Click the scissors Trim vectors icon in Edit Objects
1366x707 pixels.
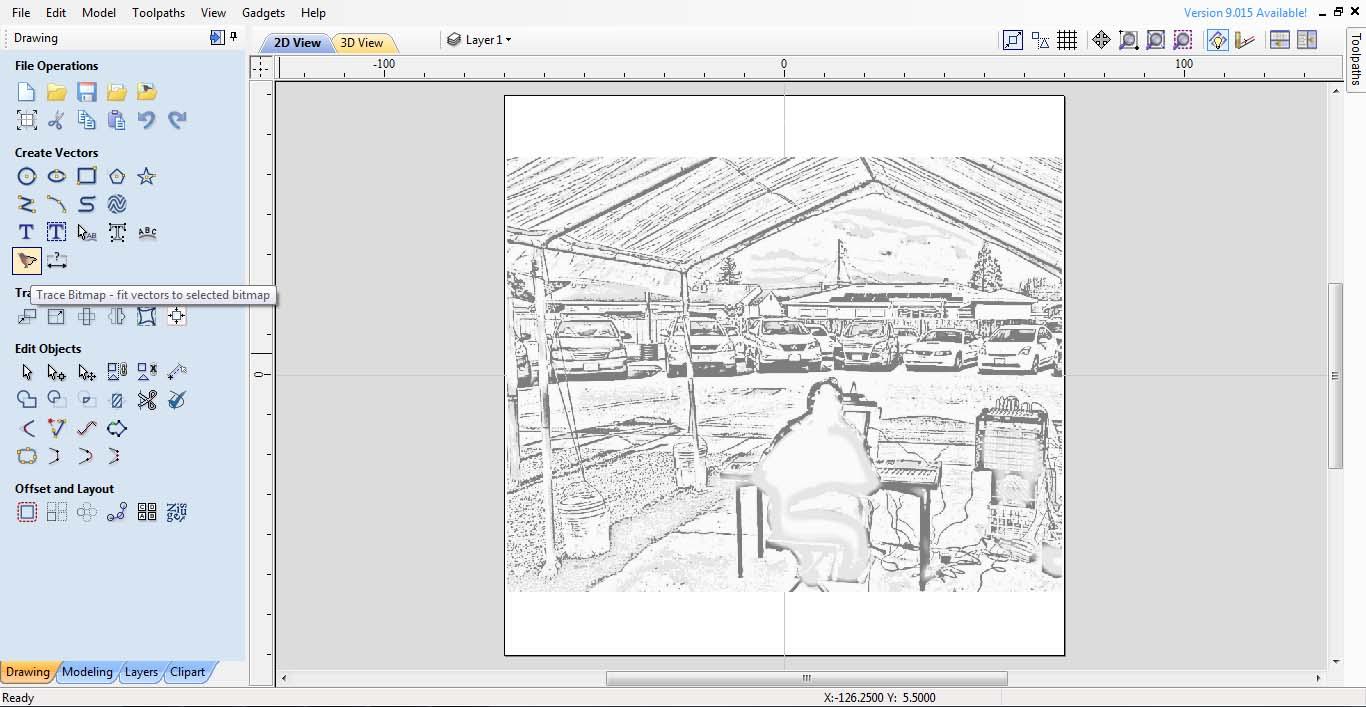point(147,400)
